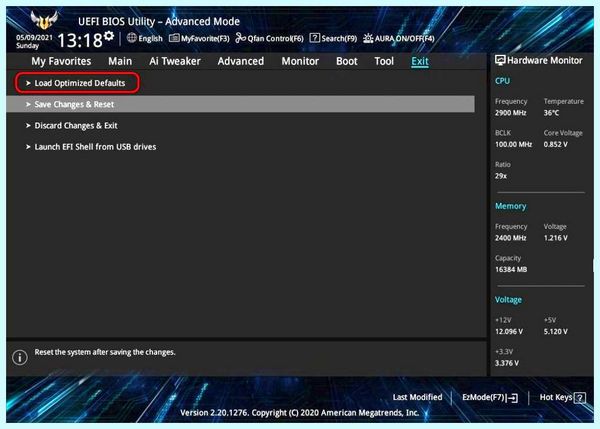600x429 pixels.
Task: Launch EFI Shell from USB drives
Action: click(x=95, y=147)
